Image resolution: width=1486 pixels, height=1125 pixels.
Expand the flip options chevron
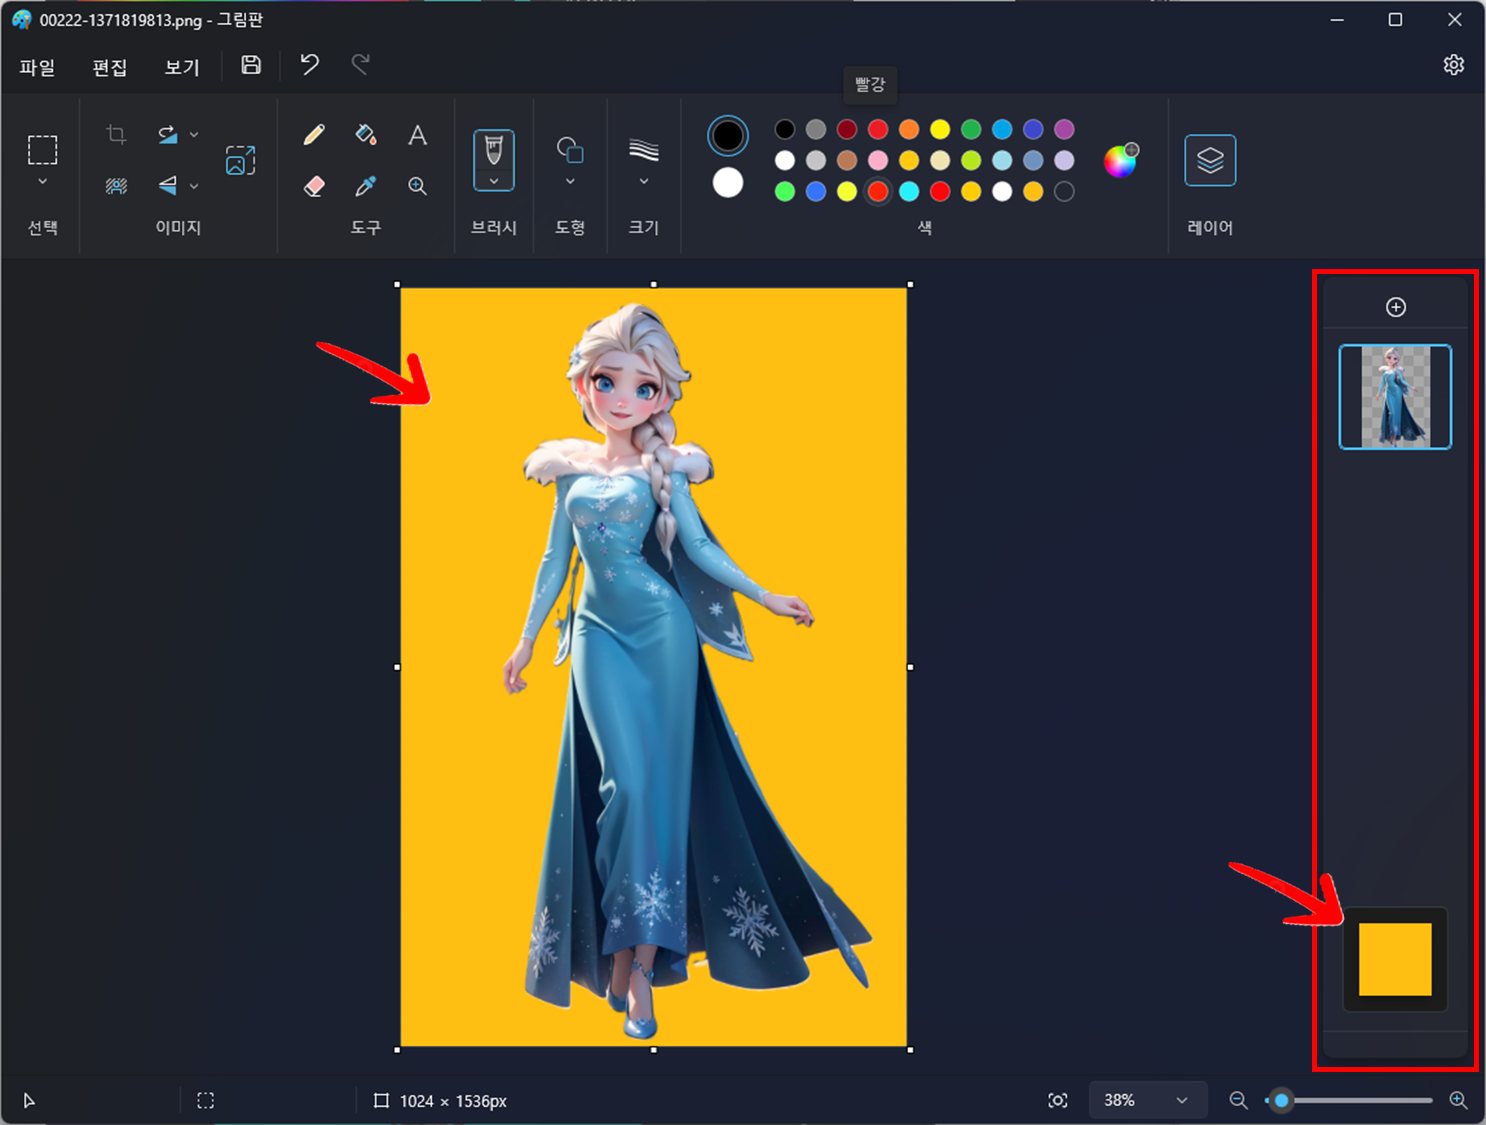[x=194, y=186]
